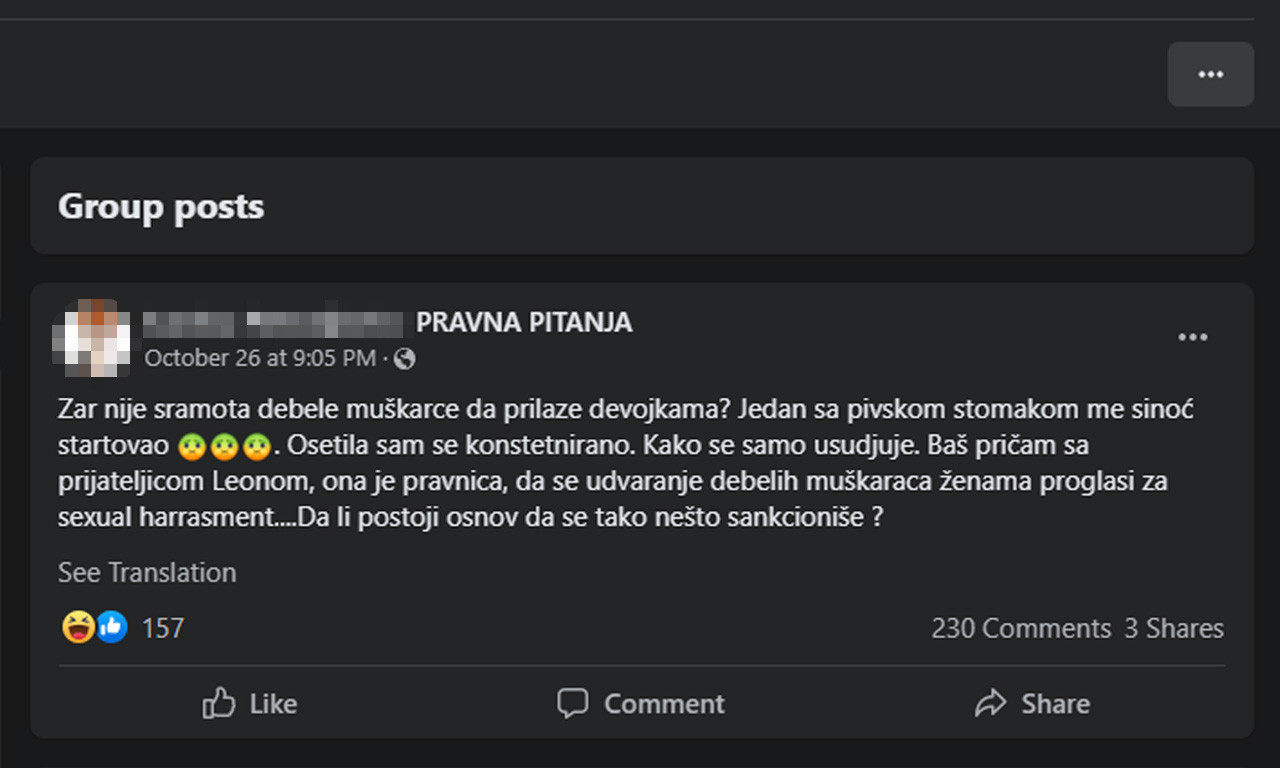The height and width of the screenshot is (768, 1280).
Task: Click the globe privacy icon beside timestamp
Action: (404, 358)
